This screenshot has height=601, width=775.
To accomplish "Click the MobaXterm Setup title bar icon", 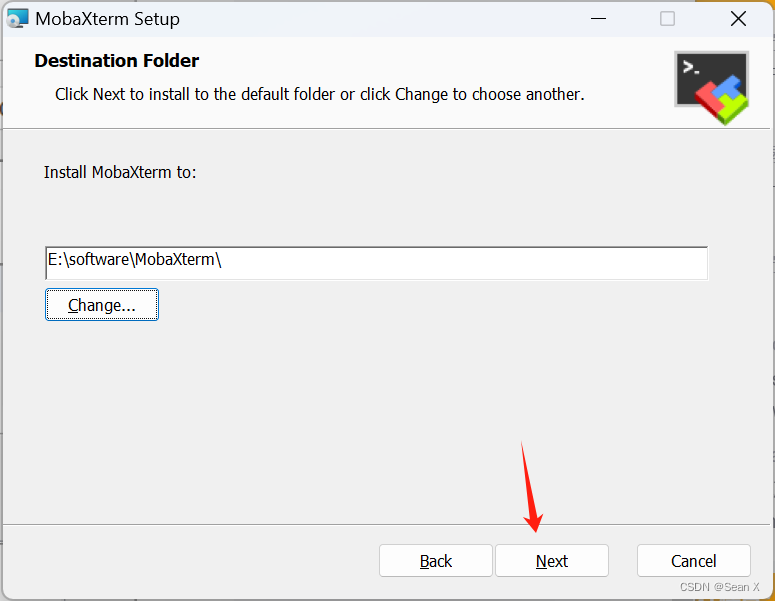I will (18, 19).
